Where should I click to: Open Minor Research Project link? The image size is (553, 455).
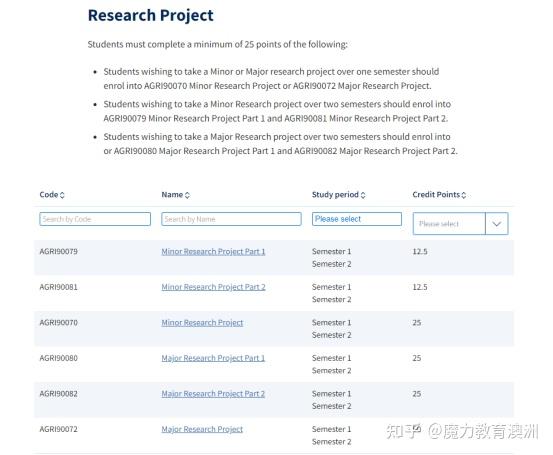(202, 323)
